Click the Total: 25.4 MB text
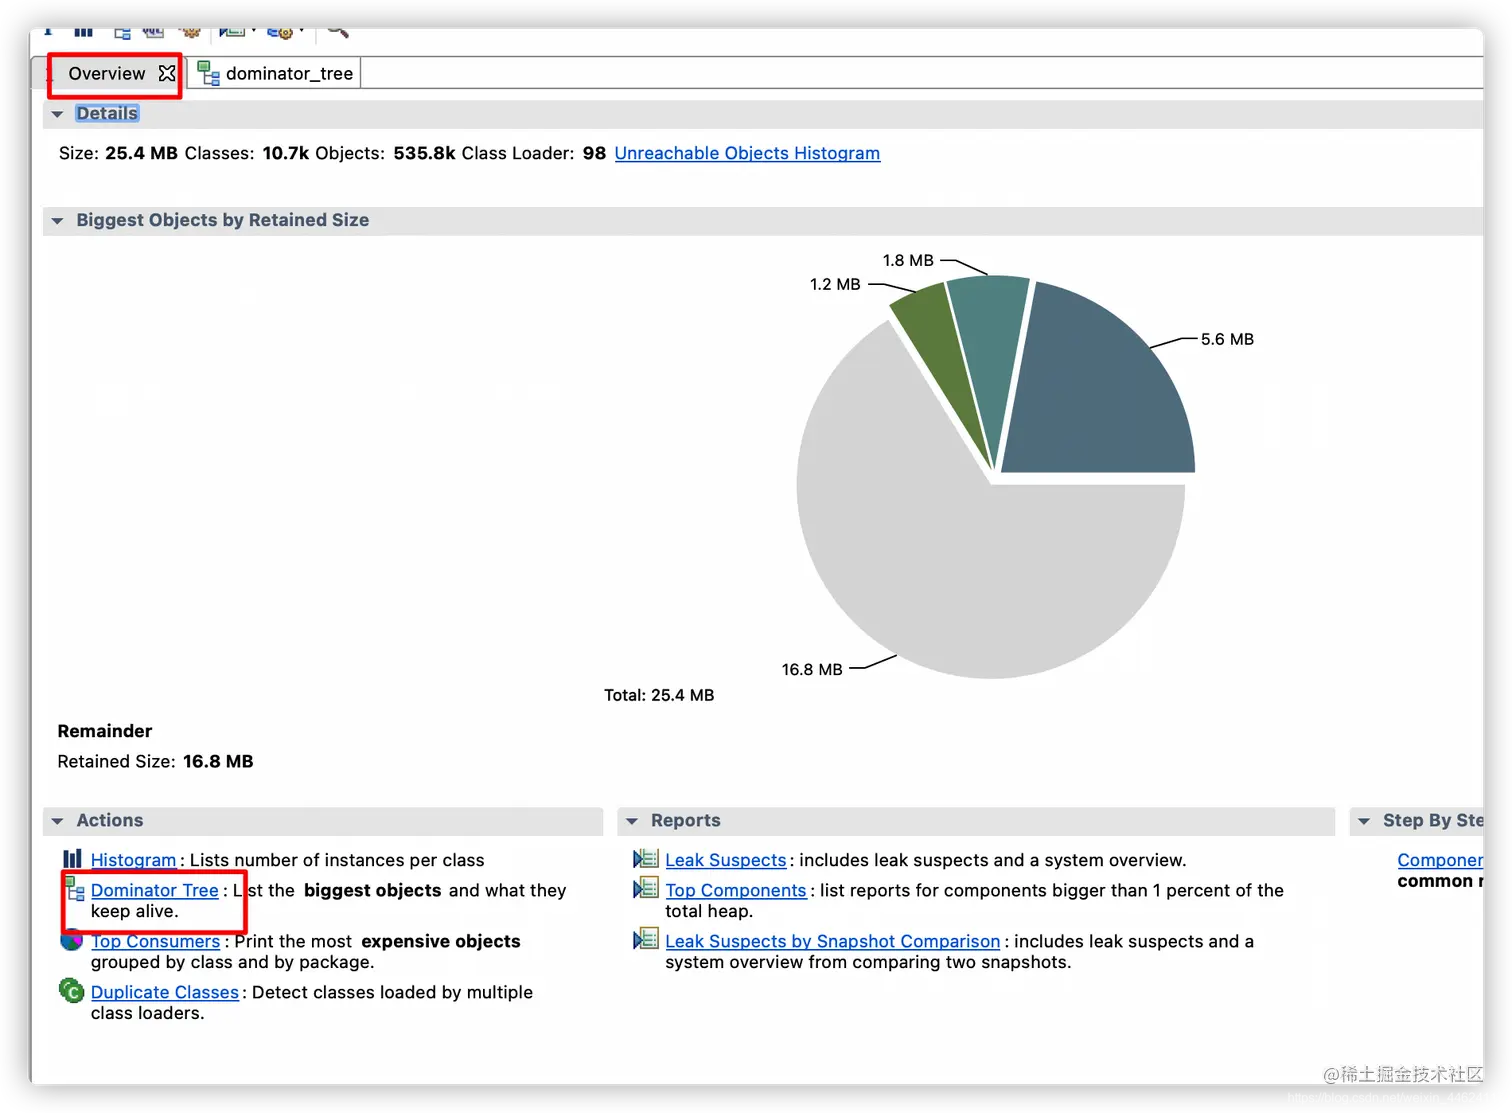1512x1113 pixels. (x=659, y=695)
